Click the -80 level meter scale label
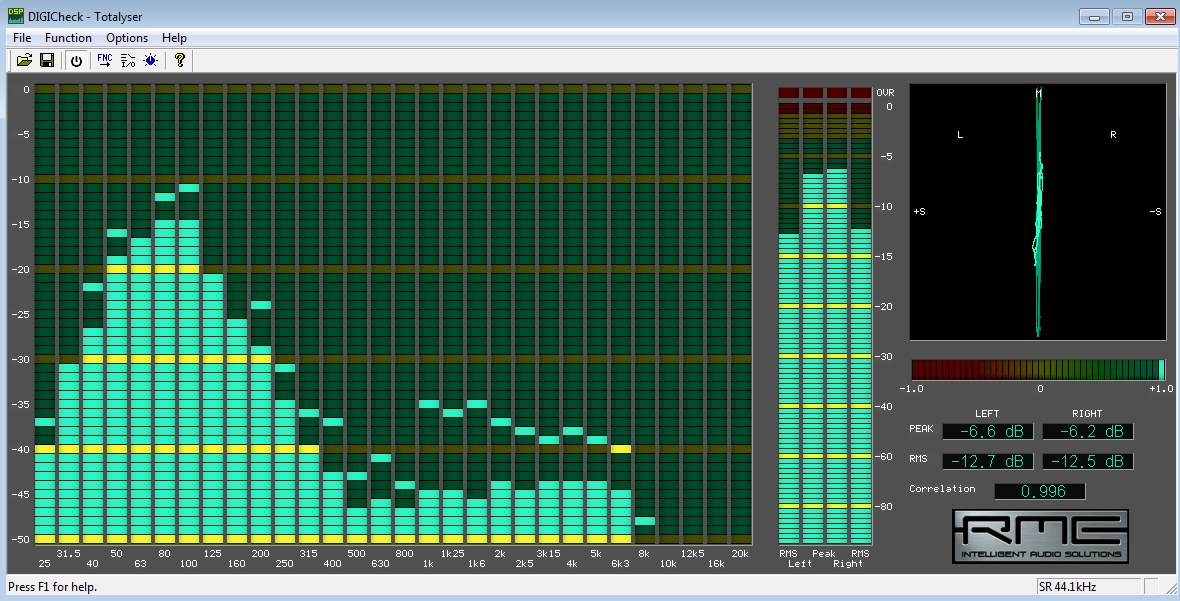This screenshot has width=1180, height=601. [x=884, y=506]
